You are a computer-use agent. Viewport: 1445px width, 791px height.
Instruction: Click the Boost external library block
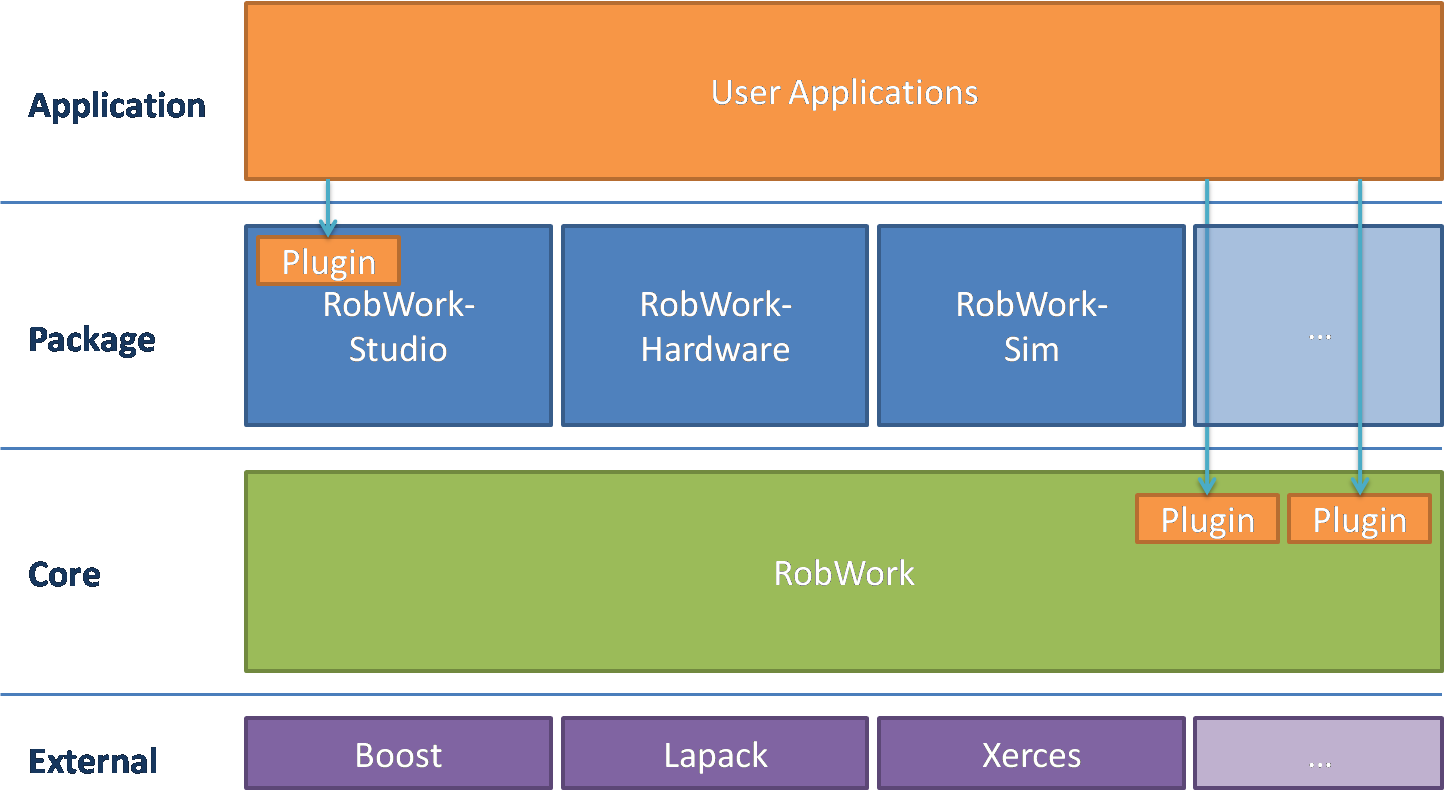coord(398,754)
